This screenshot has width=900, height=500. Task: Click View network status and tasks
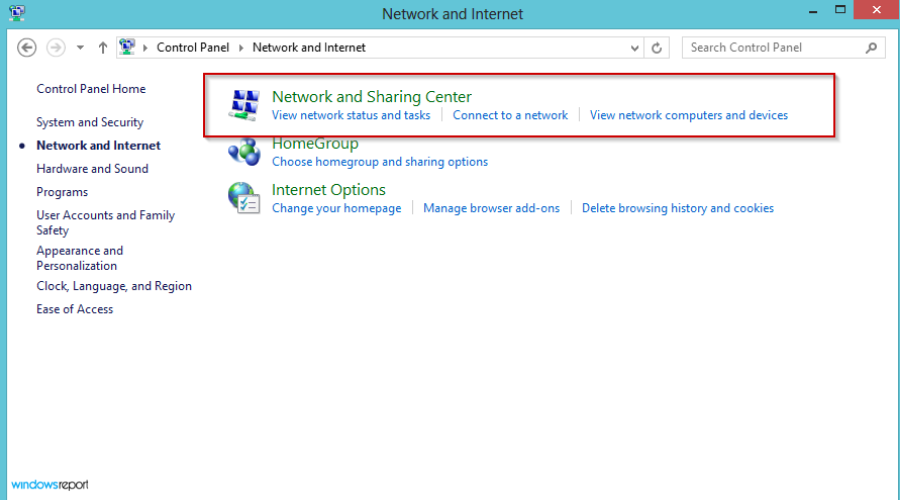[351, 115]
